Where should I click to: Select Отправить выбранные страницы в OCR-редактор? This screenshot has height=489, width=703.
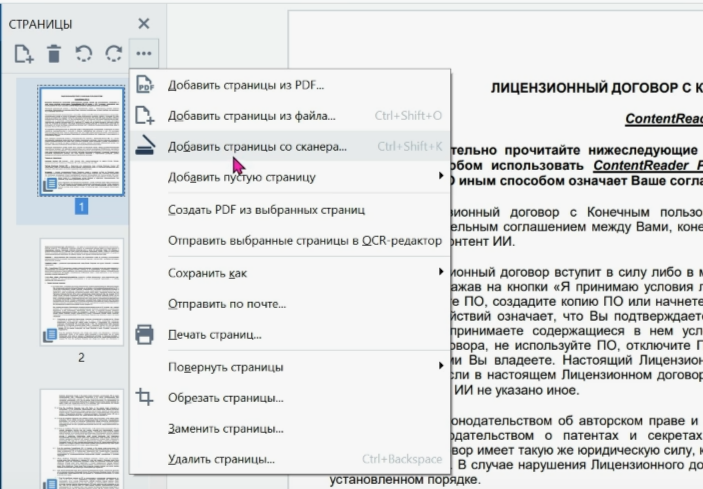coord(290,241)
